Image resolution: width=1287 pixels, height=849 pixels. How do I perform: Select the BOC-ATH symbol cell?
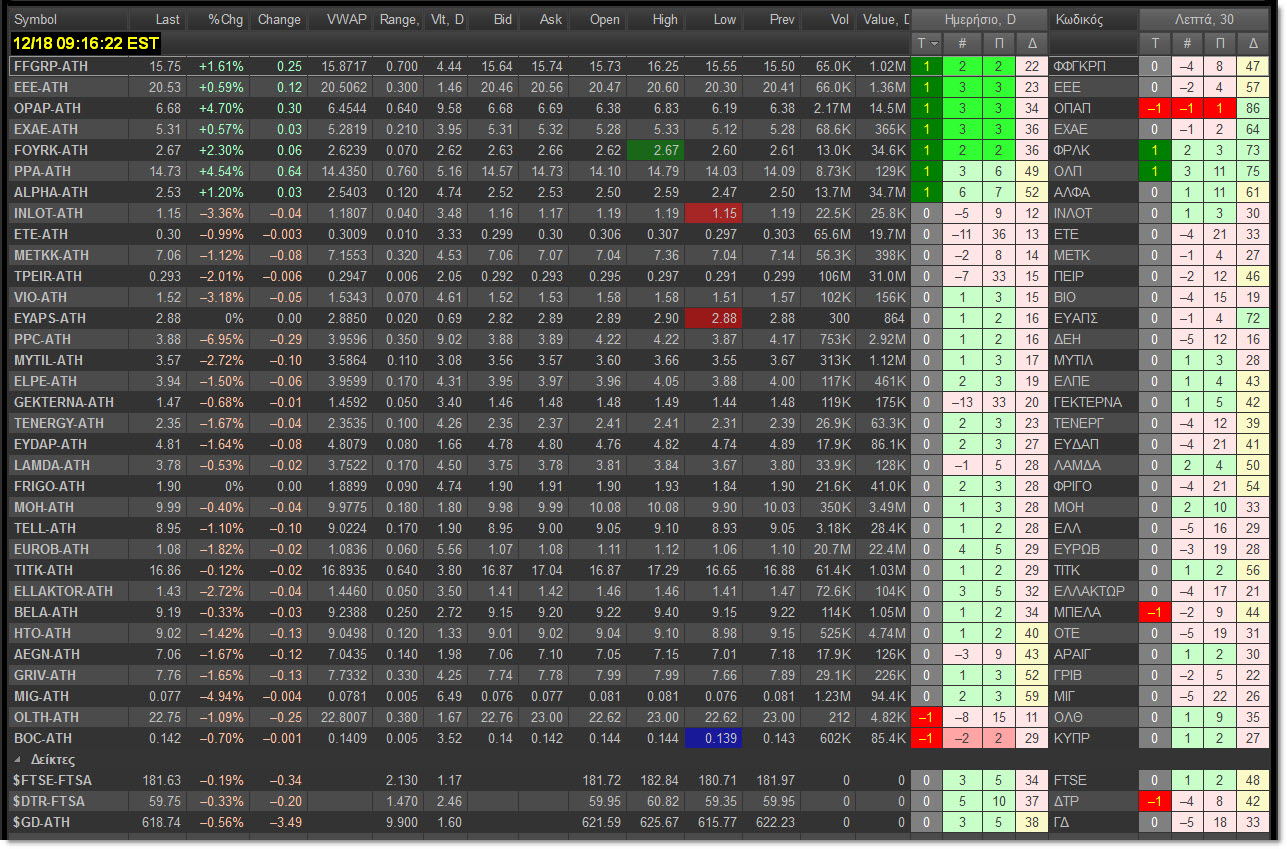click(x=69, y=738)
